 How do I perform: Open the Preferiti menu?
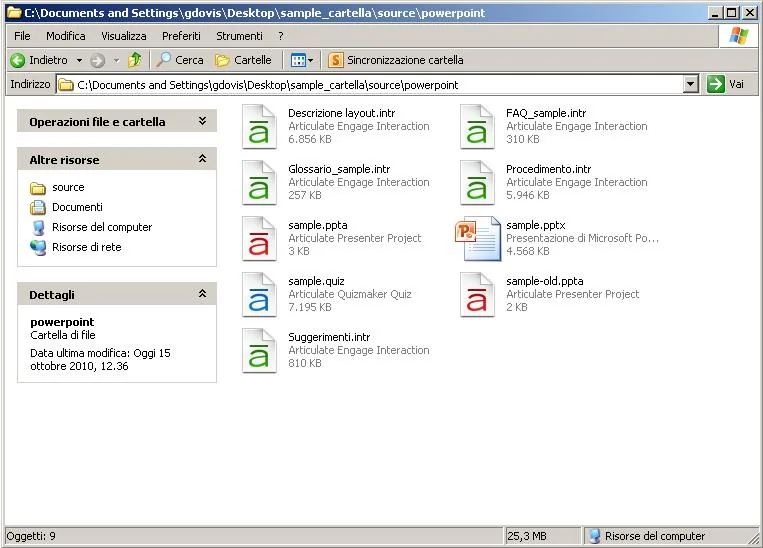tap(181, 36)
